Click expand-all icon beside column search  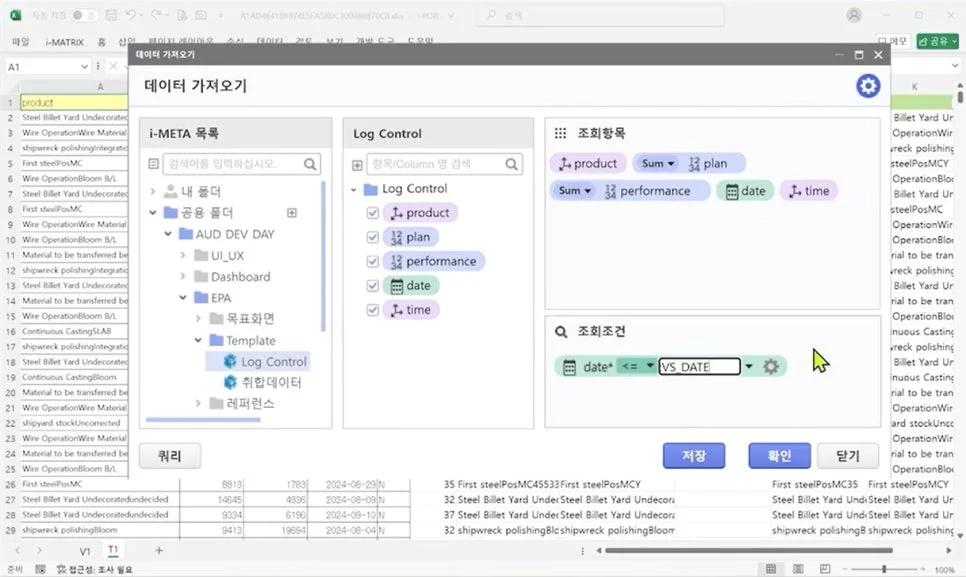coord(358,165)
